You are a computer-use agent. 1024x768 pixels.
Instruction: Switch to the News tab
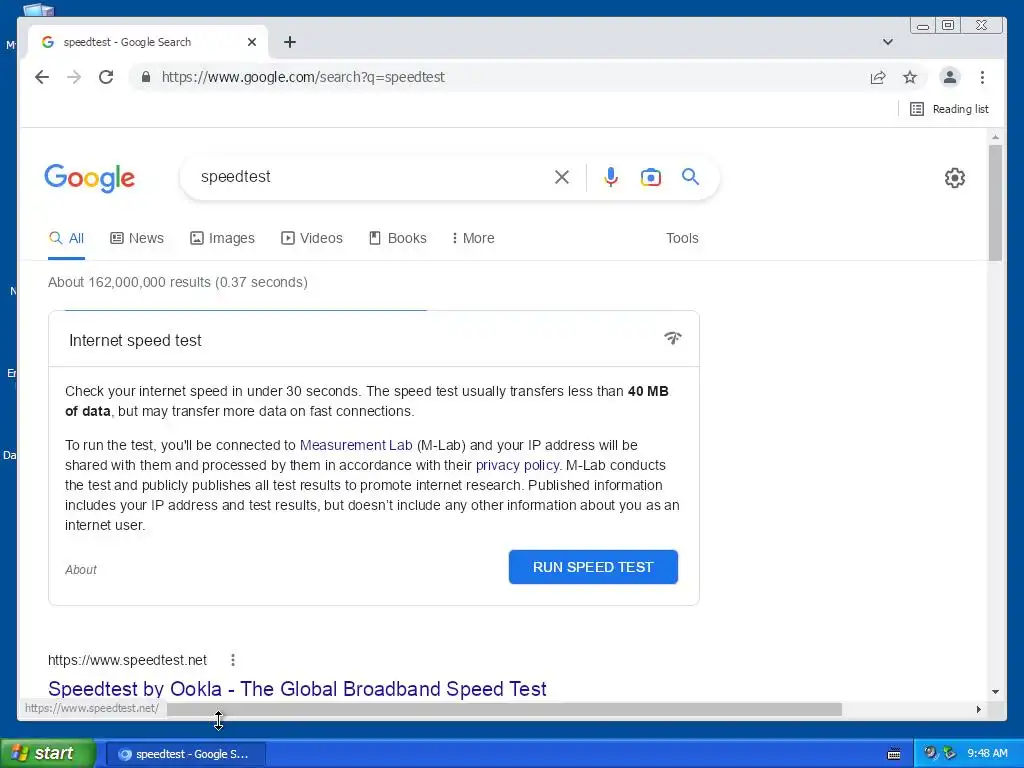pyautogui.click(x=137, y=238)
